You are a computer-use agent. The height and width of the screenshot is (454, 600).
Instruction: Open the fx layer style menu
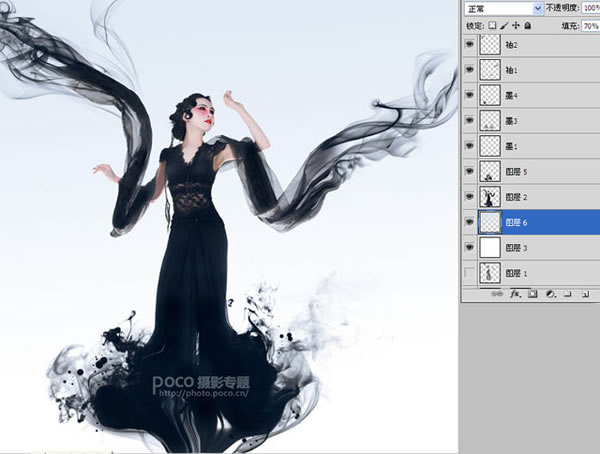[x=516, y=294]
